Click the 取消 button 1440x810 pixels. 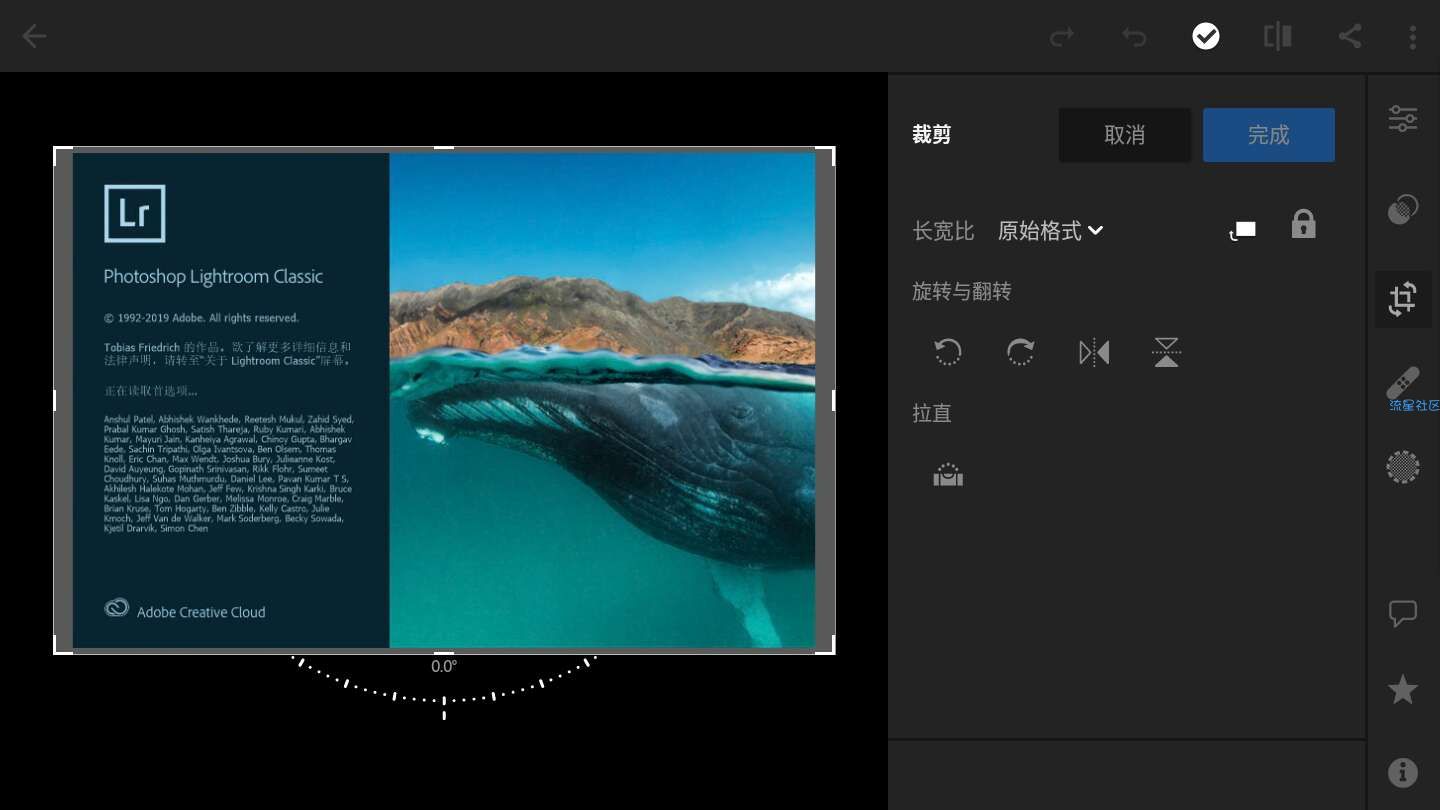1125,135
